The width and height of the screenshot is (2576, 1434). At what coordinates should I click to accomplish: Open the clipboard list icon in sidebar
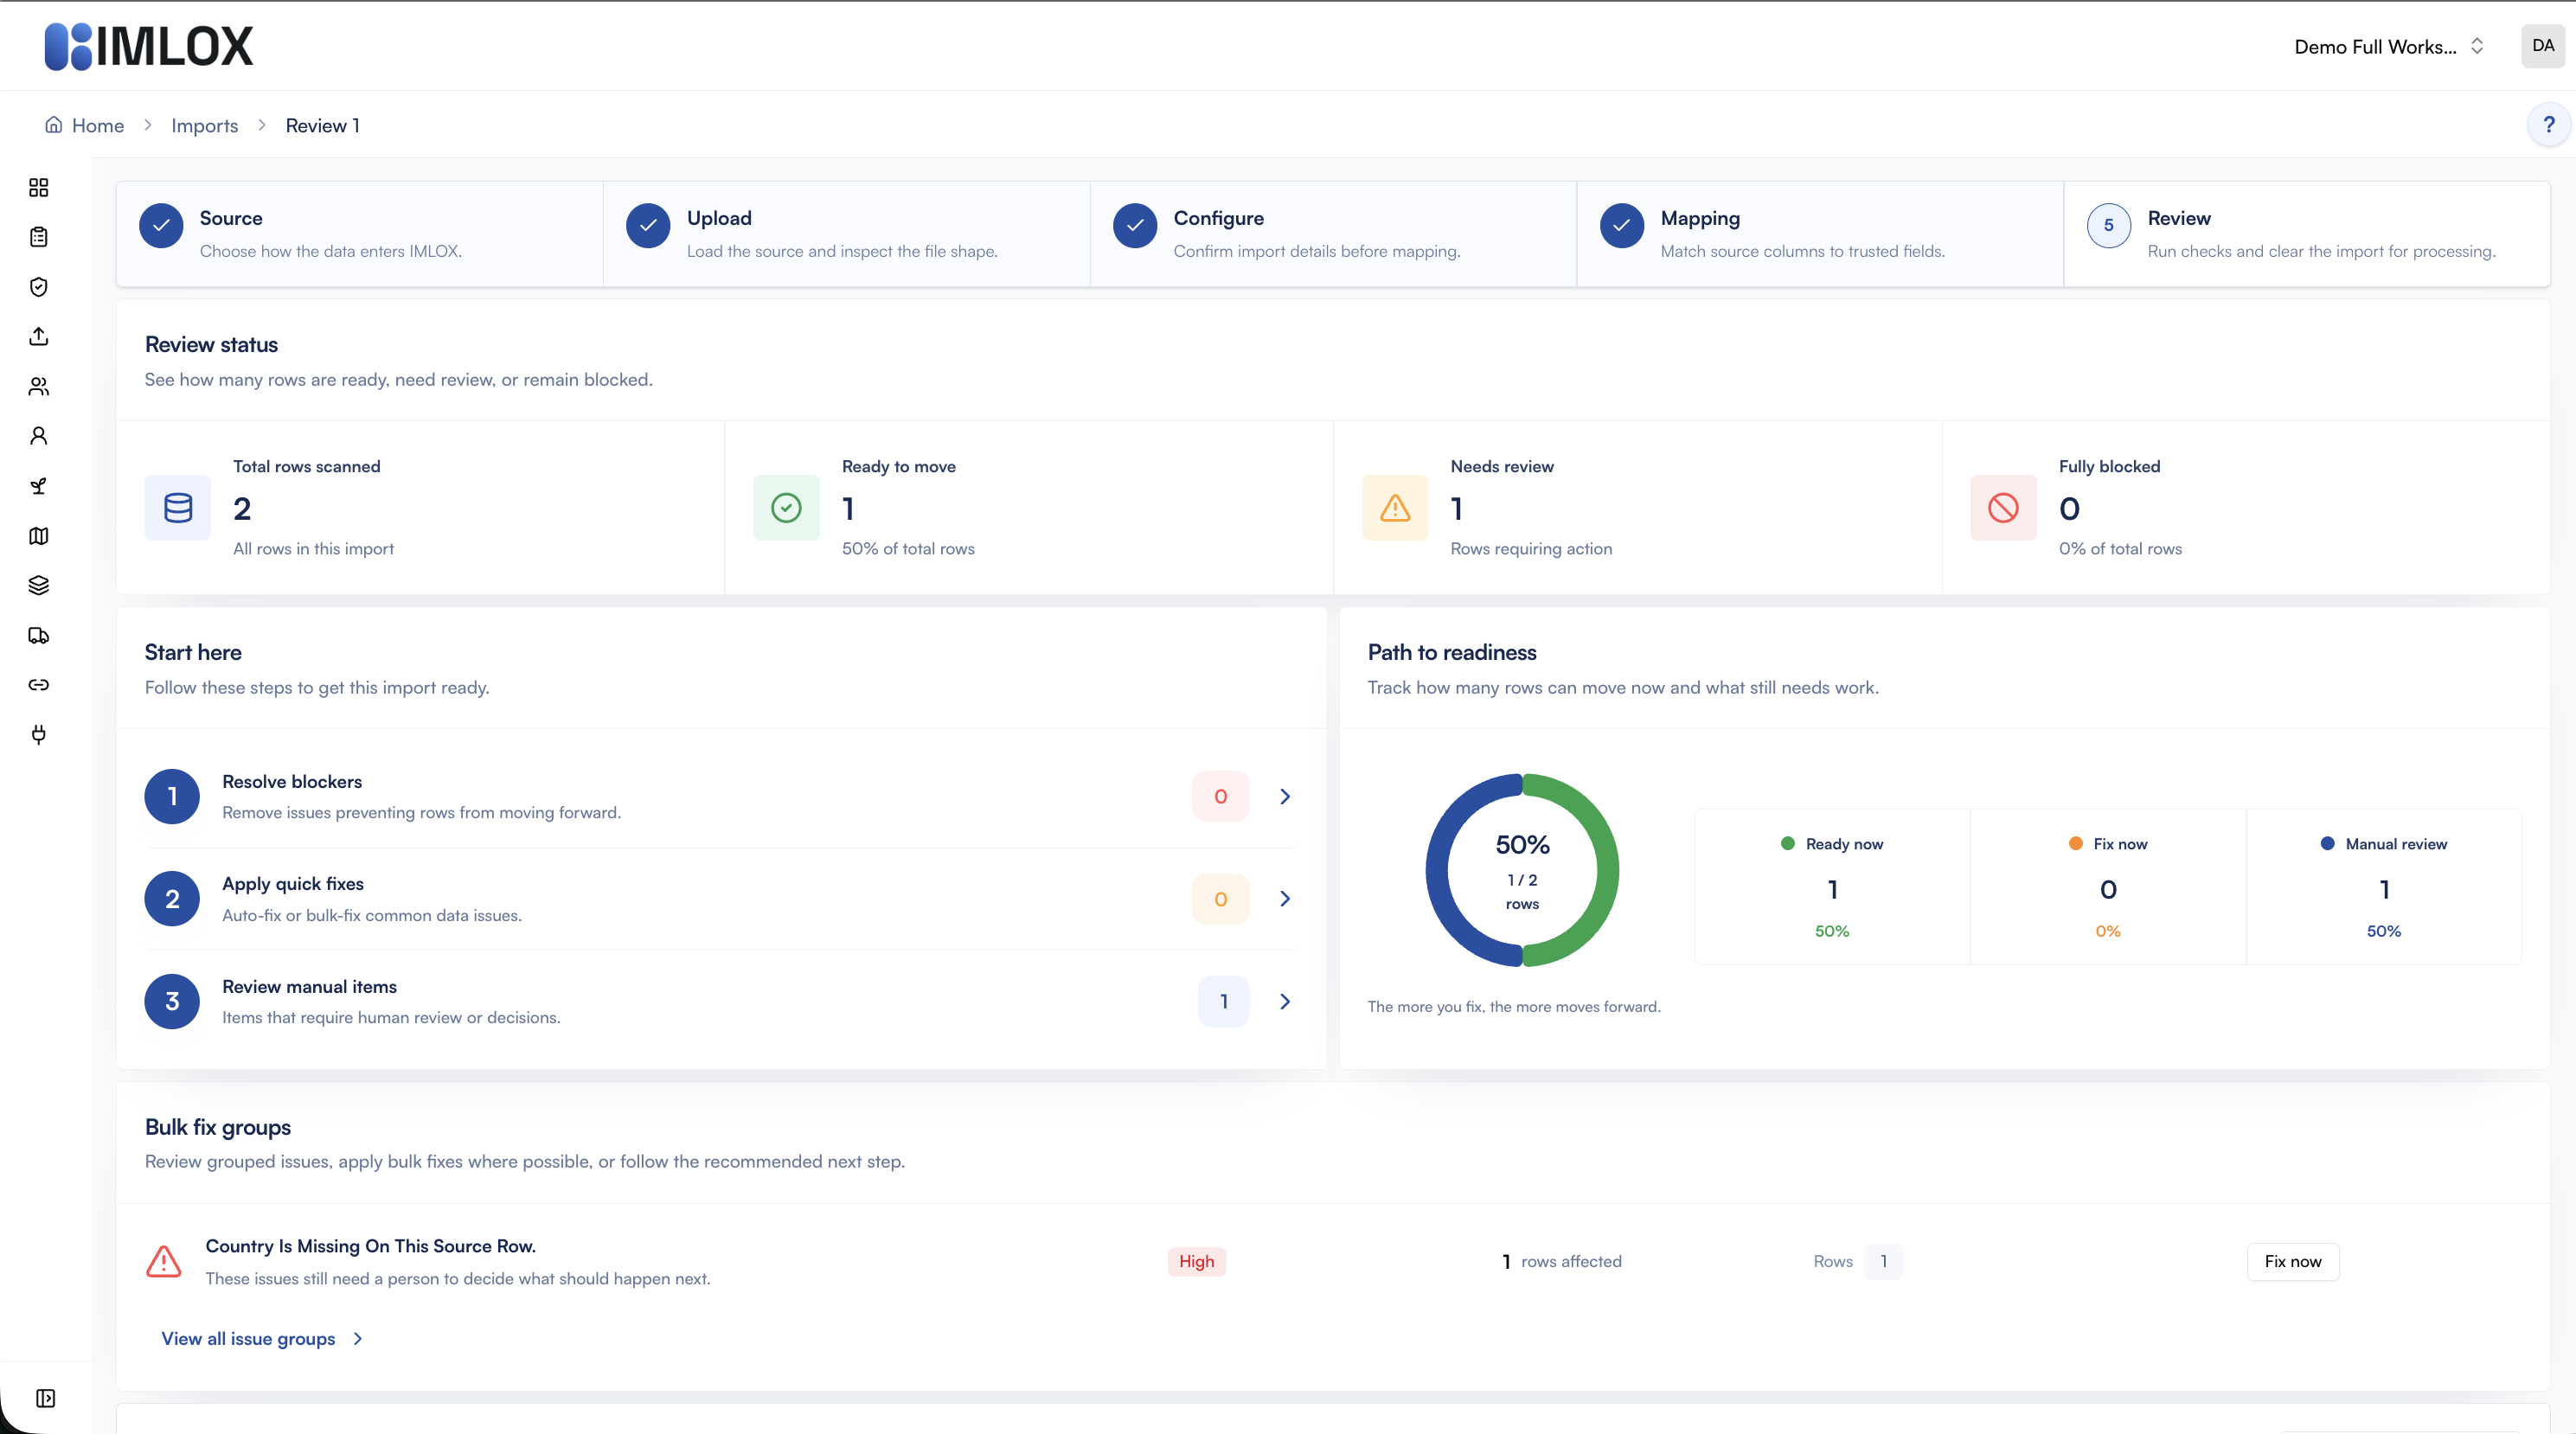tap(38, 237)
